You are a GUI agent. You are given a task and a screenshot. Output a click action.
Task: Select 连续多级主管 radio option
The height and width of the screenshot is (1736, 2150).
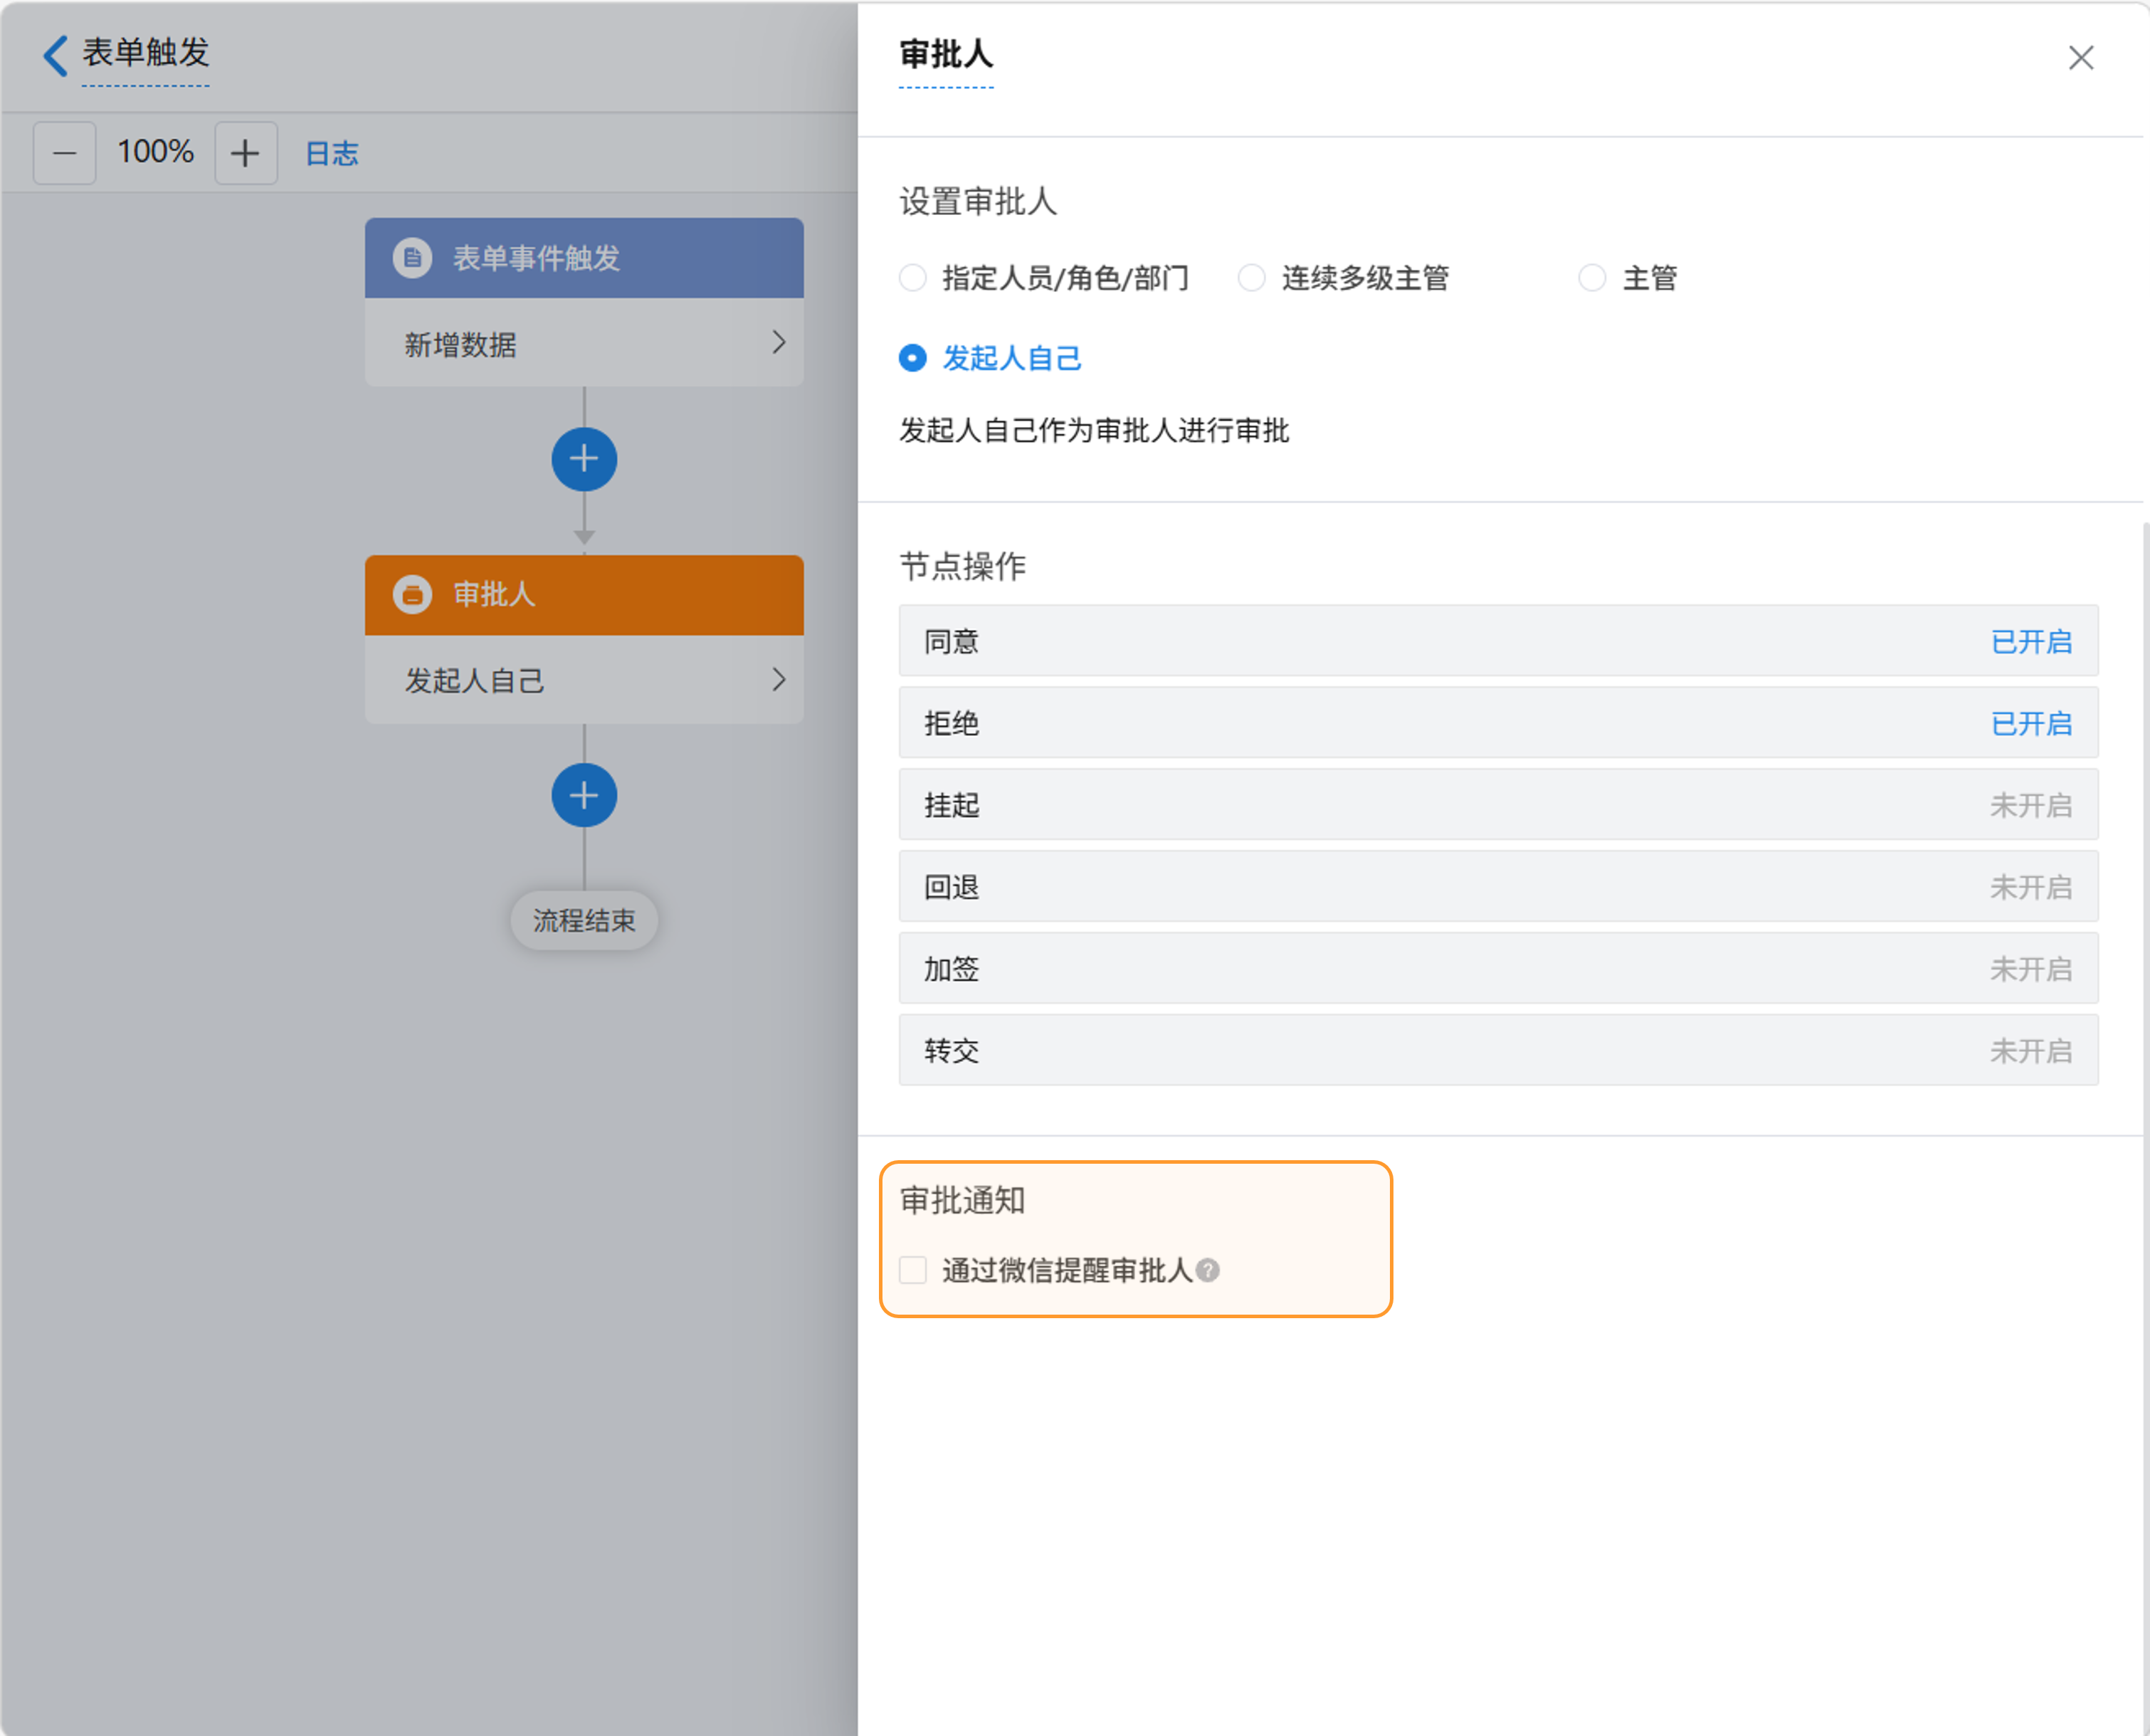pos(1252,278)
